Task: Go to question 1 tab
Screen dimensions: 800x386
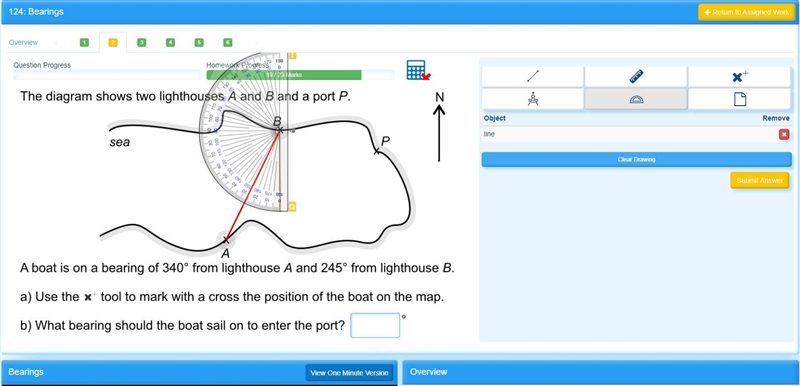Action: coord(84,43)
